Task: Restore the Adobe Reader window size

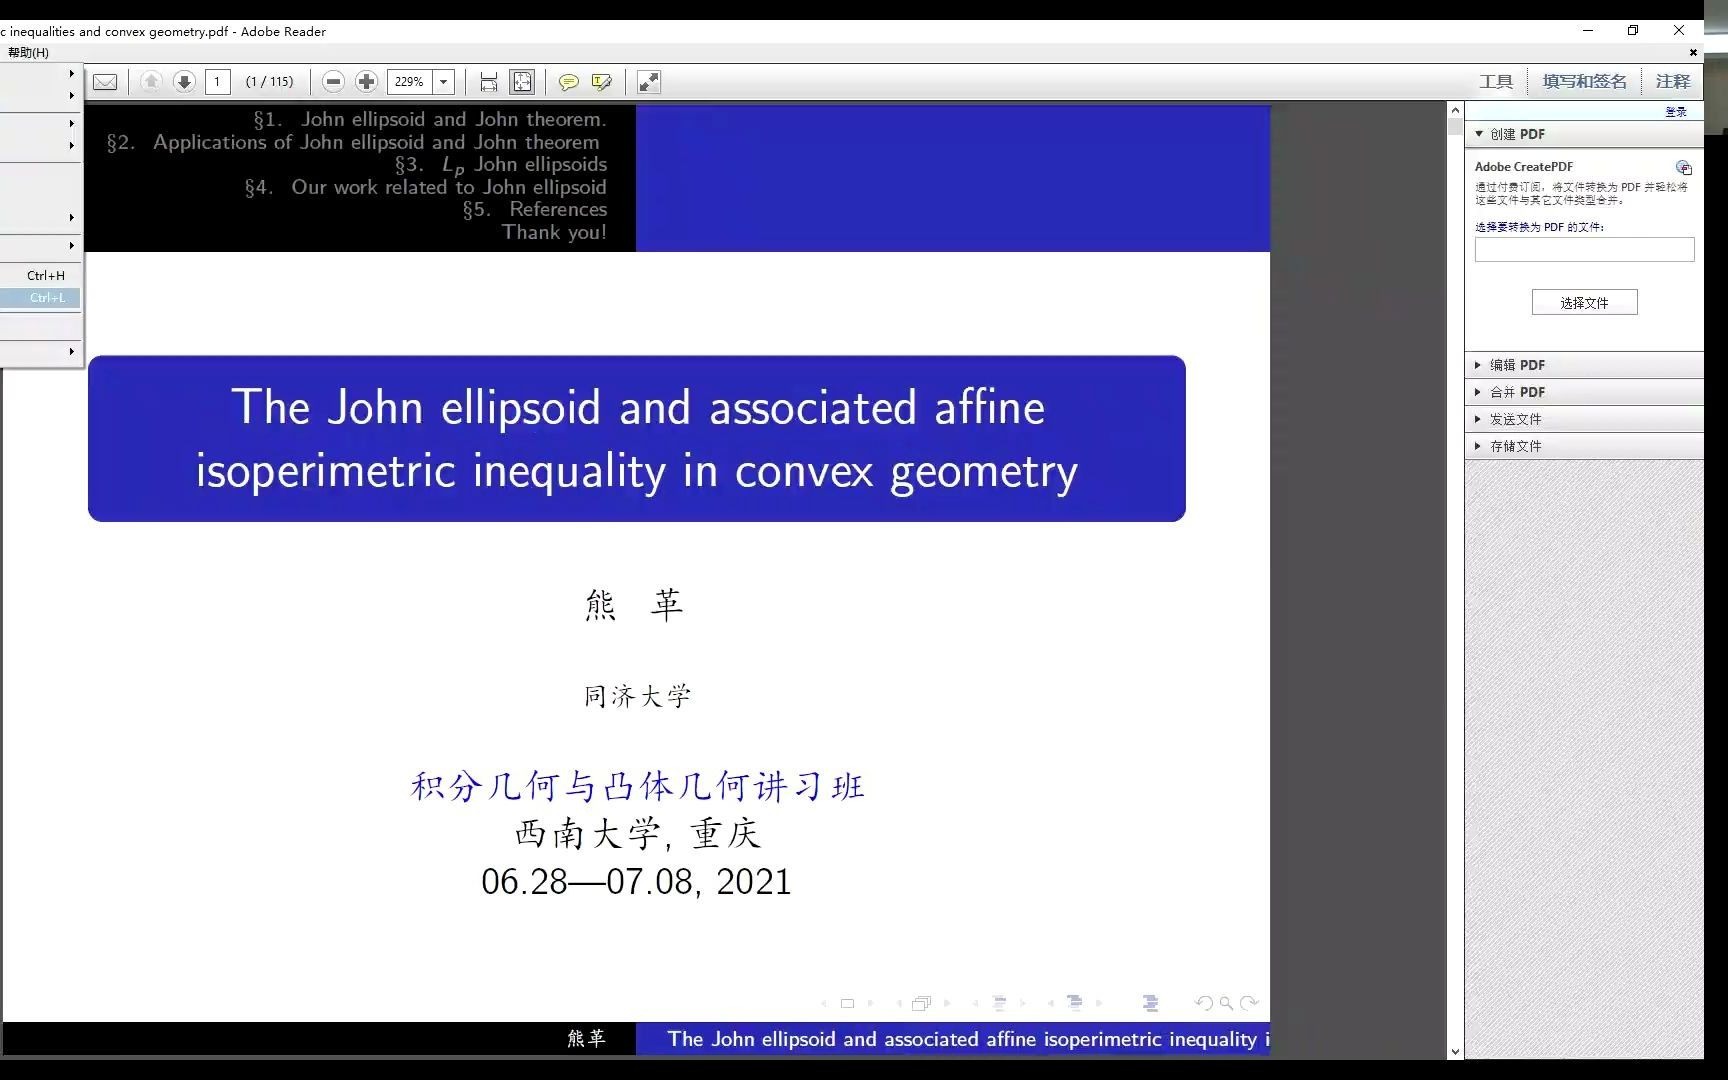Action: tap(1633, 31)
